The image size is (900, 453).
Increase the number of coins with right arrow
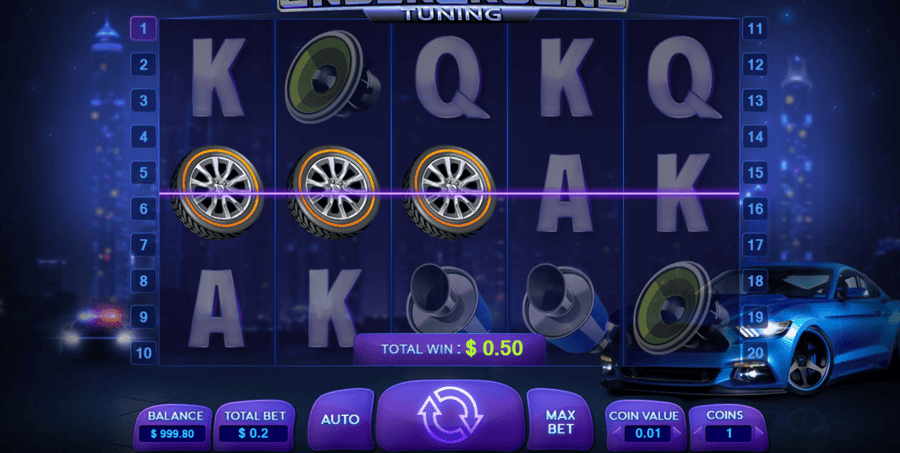pos(760,433)
